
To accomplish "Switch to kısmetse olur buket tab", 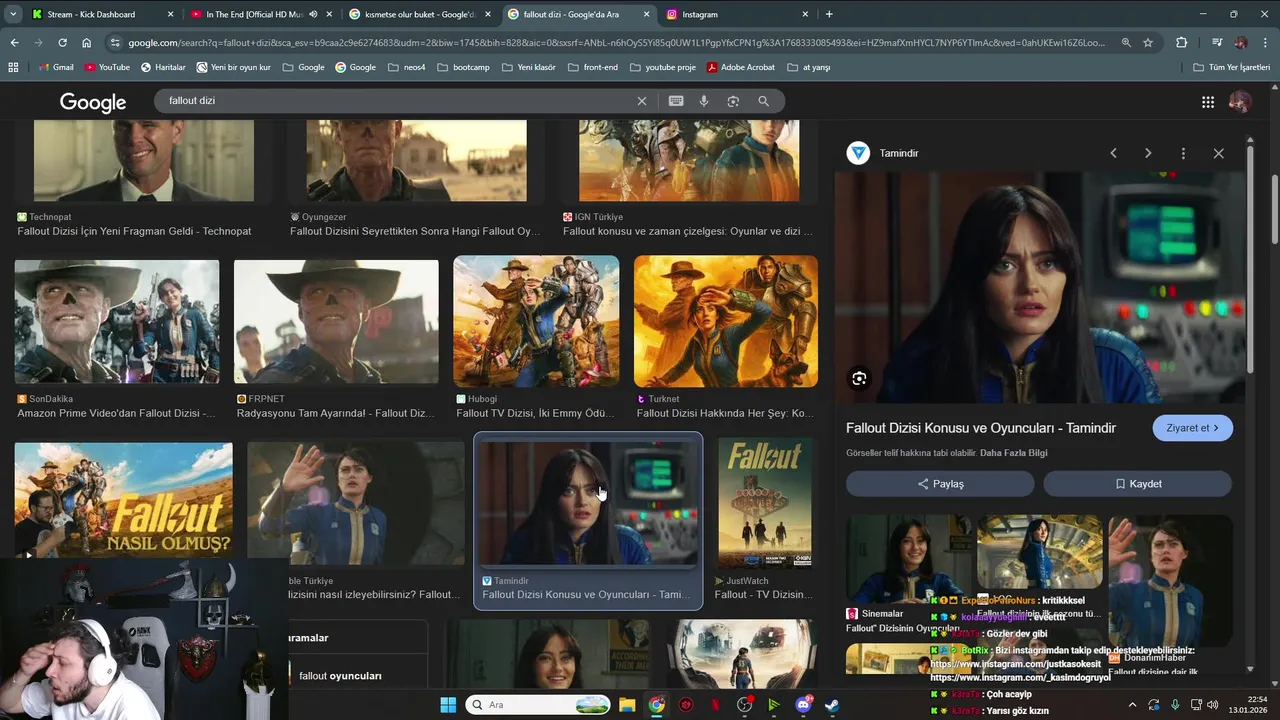I will tap(420, 14).
